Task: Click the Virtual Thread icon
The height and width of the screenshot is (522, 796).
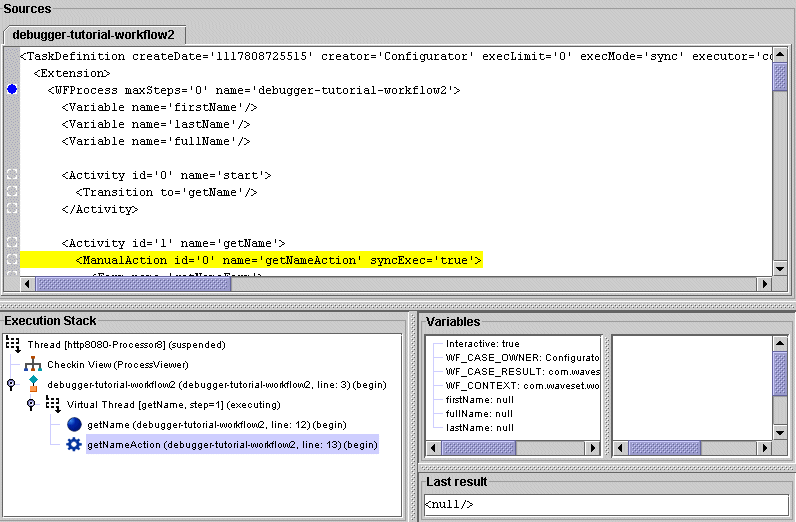Action: [53, 404]
